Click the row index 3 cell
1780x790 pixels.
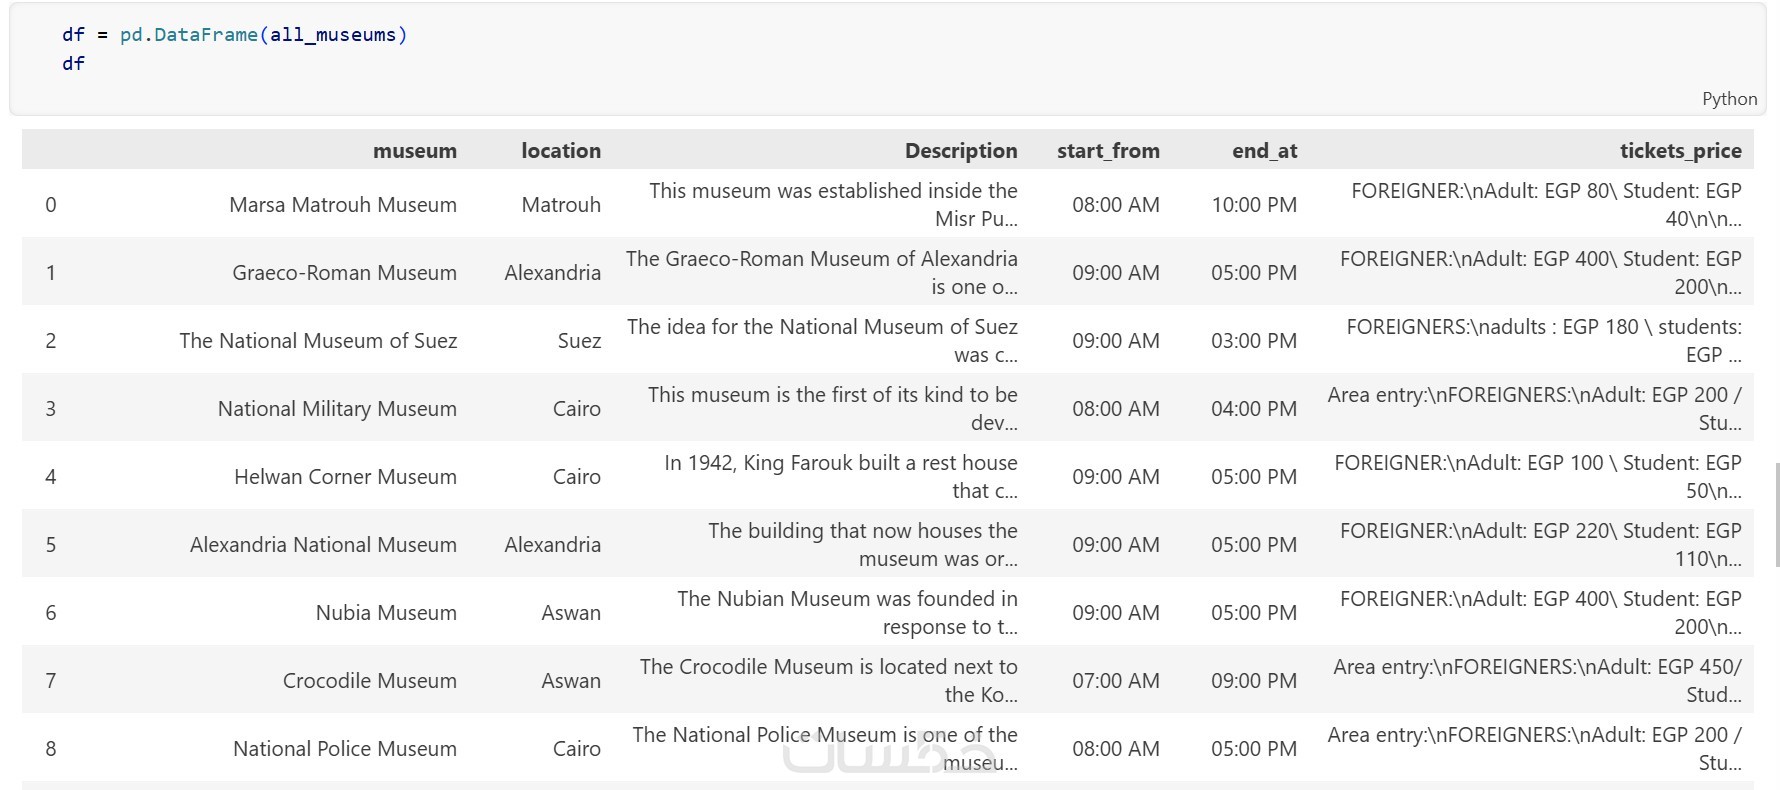(51, 409)
